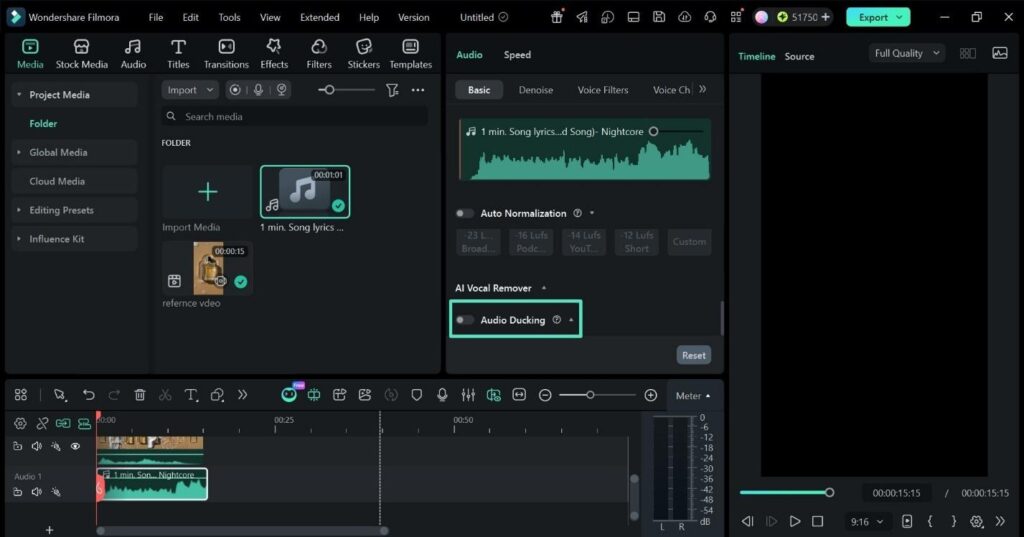Expand Global Media section

click(18, 152)
